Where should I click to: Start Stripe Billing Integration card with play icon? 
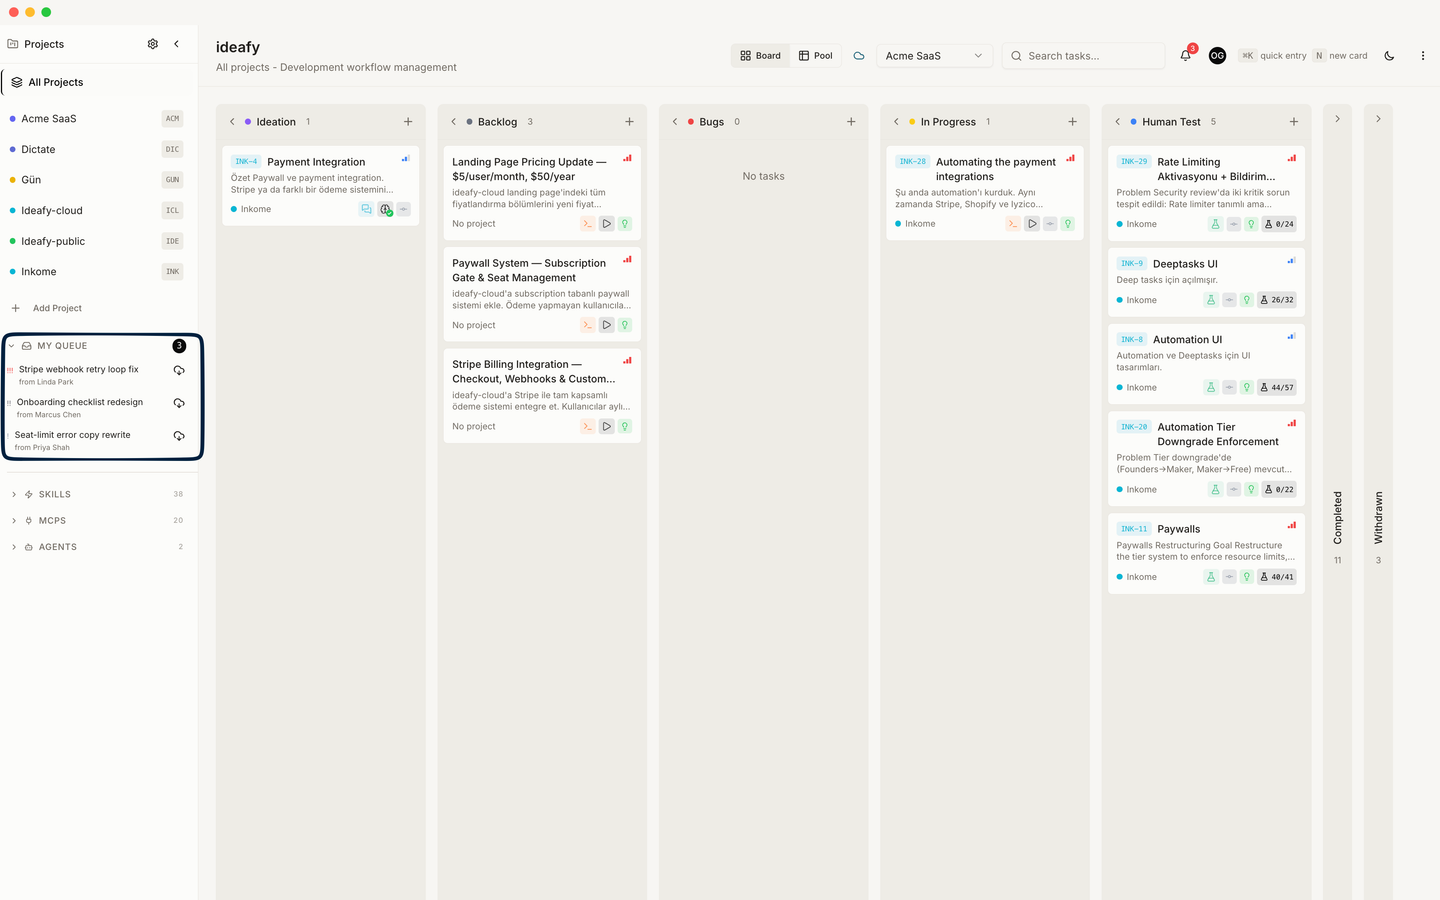[x=606, y=426]
